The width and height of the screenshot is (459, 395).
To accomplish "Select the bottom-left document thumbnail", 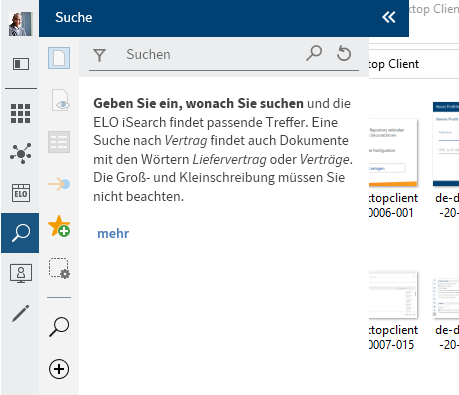I will (x=393, y=295).
